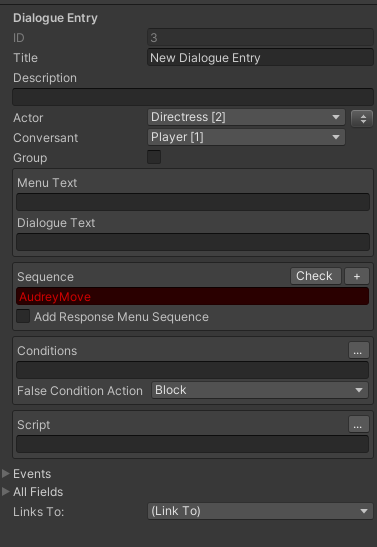The height and width of the screenshot is (547, 377).
Task: Click the Dialogue Entry heading
Action: (x=55, y=18)
